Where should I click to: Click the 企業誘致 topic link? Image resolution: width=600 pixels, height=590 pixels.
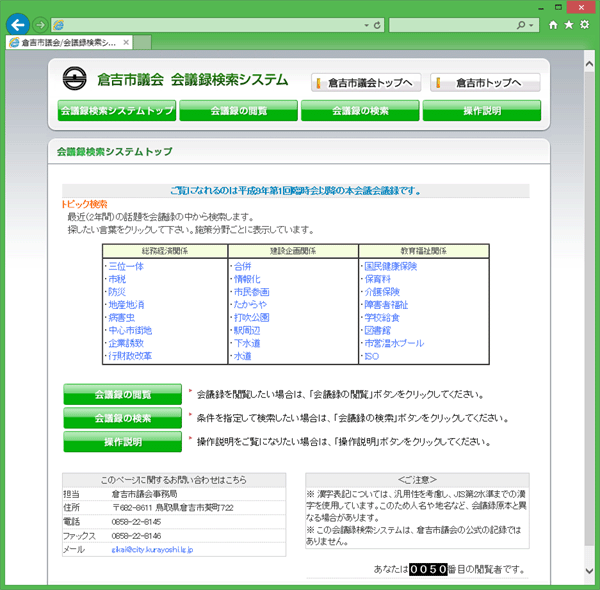point(126,343)
